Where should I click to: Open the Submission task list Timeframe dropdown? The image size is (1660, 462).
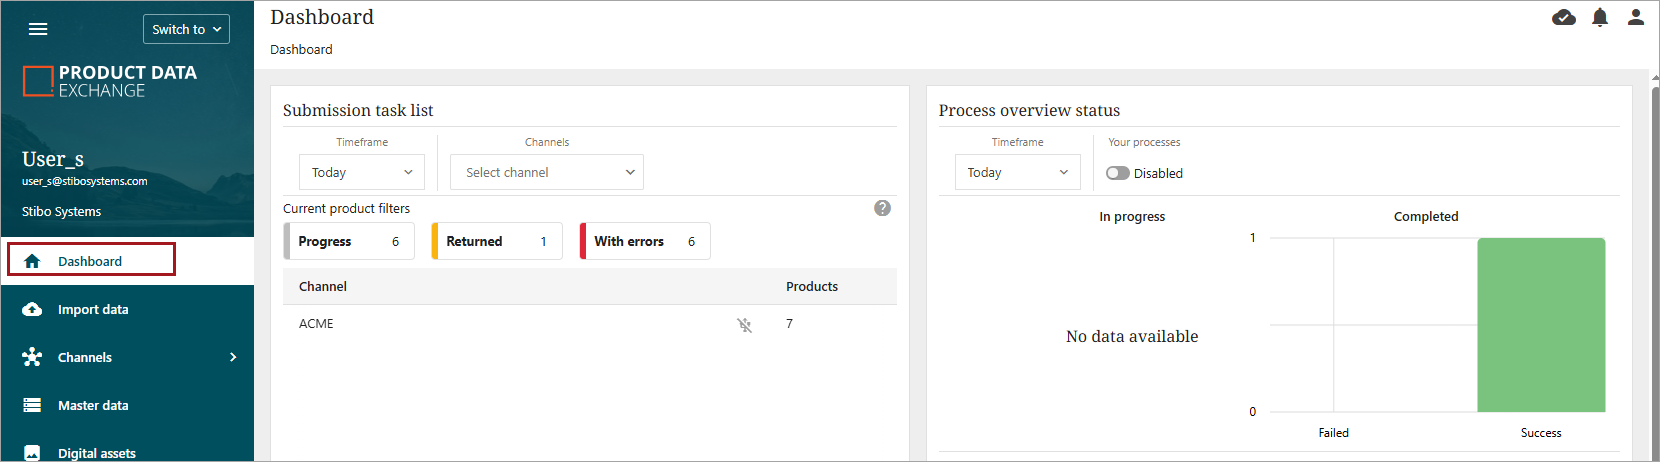pyautogui.click(x=362, y=172)
